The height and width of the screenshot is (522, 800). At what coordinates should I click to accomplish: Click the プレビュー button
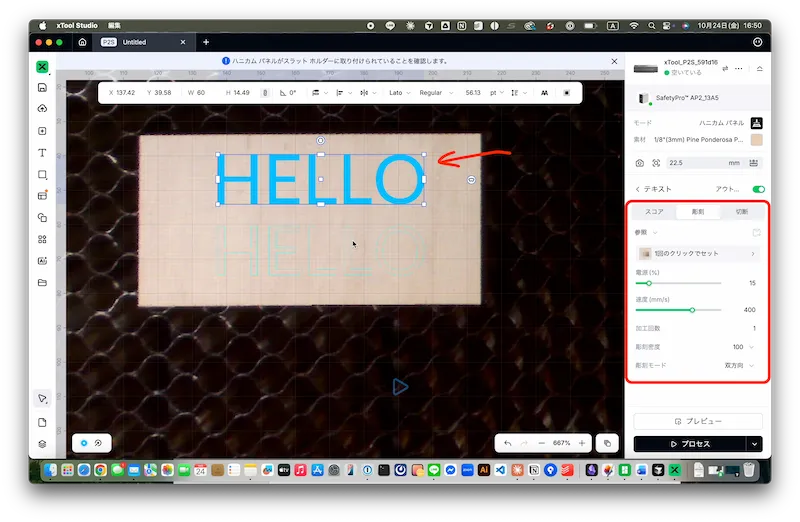[698, 422]
